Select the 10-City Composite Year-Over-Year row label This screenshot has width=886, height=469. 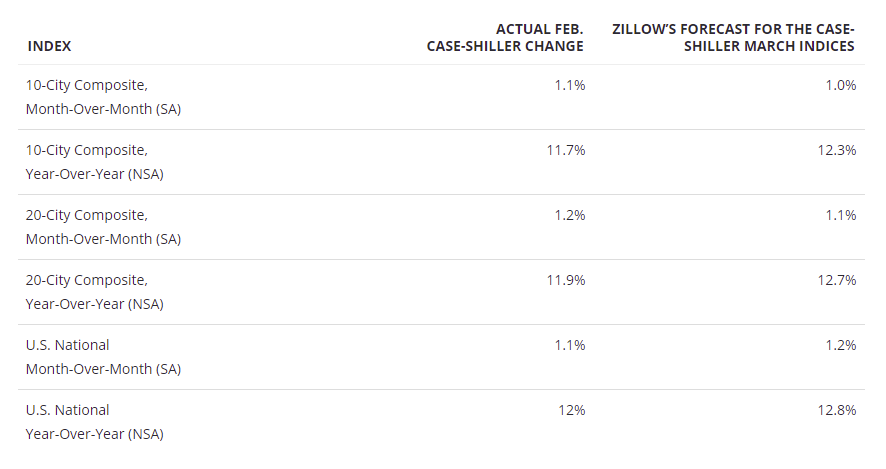click(95, 162)
